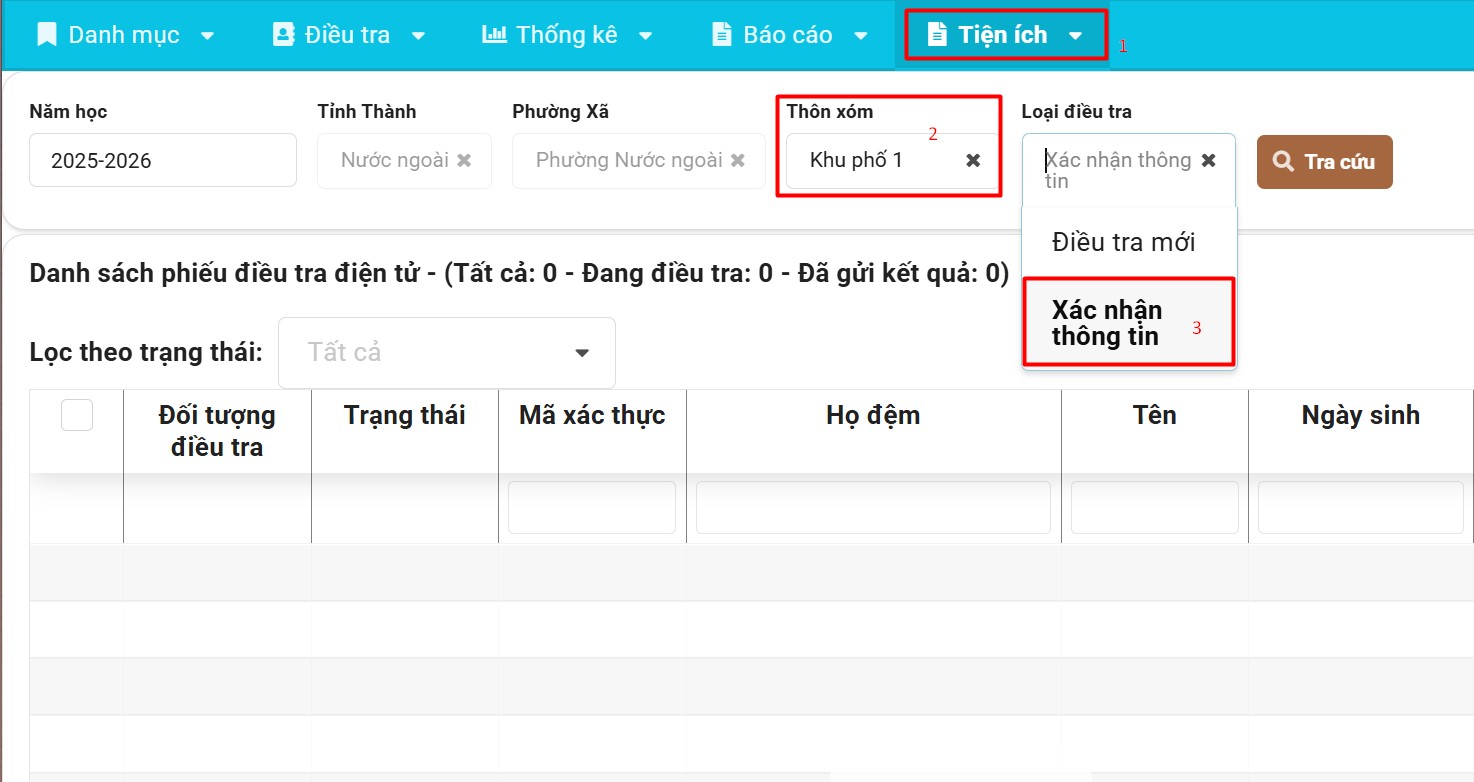Choose Điều tra mới from dropdown list

click(1123, 243)
